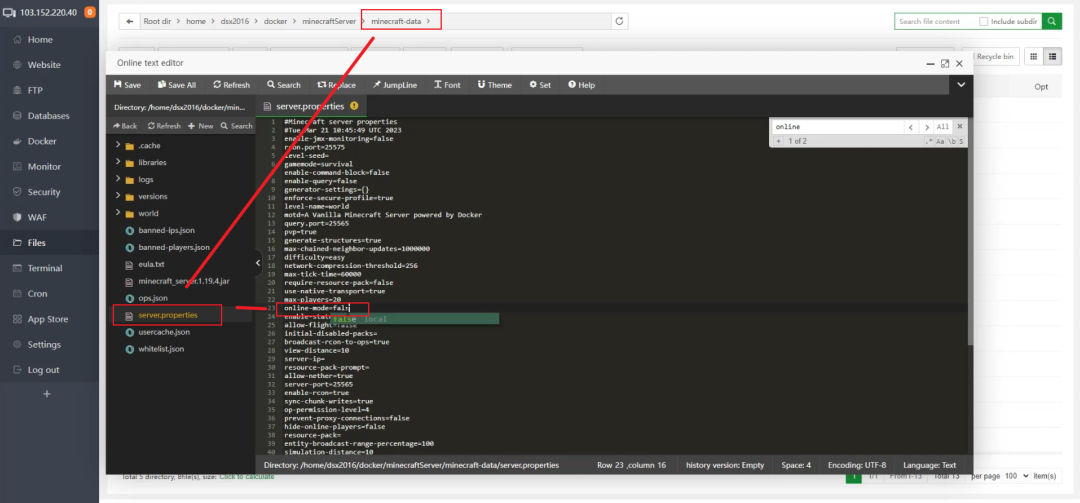The width and height of the screenshot is (1080, 503).
Task: Click the green file search button
Action: 1051,21
